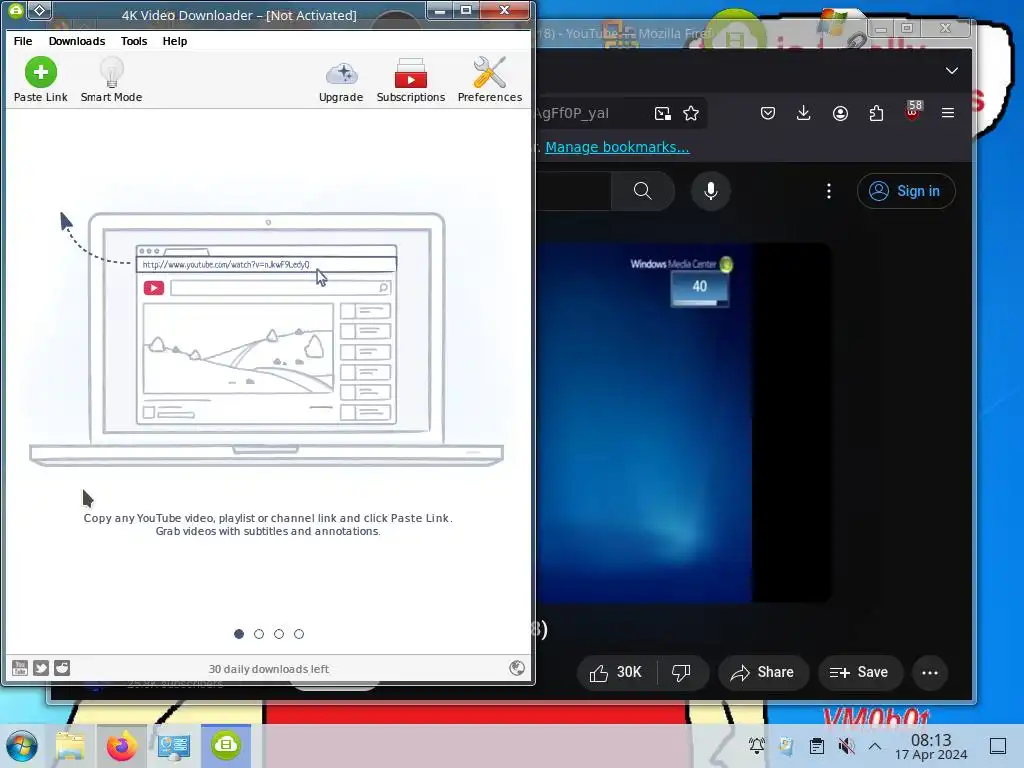Click the YouTube Sign in button
This screenshot has height=768, width=1024.
(x=906, y=191)
